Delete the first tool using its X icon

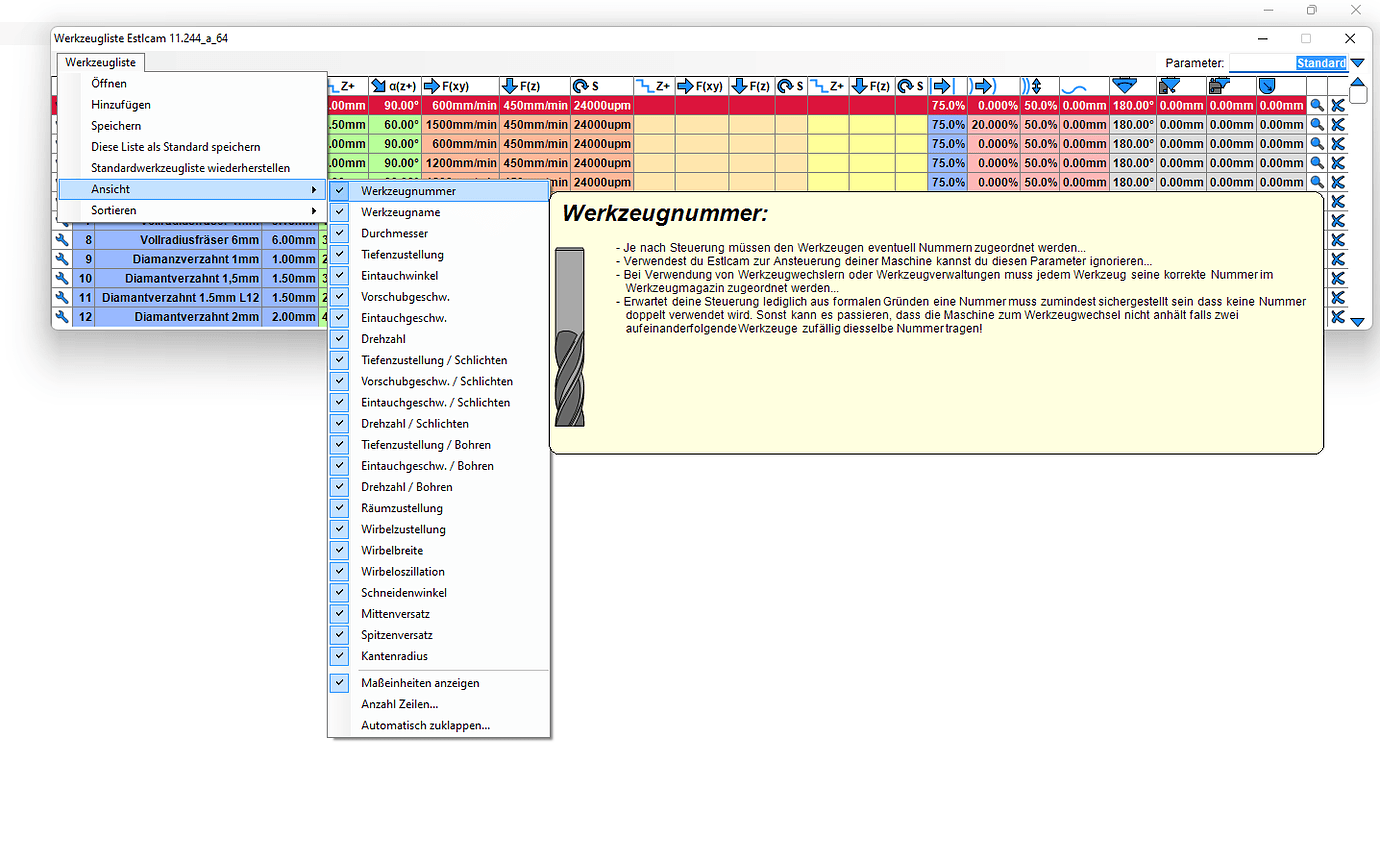pos(1337,105)
